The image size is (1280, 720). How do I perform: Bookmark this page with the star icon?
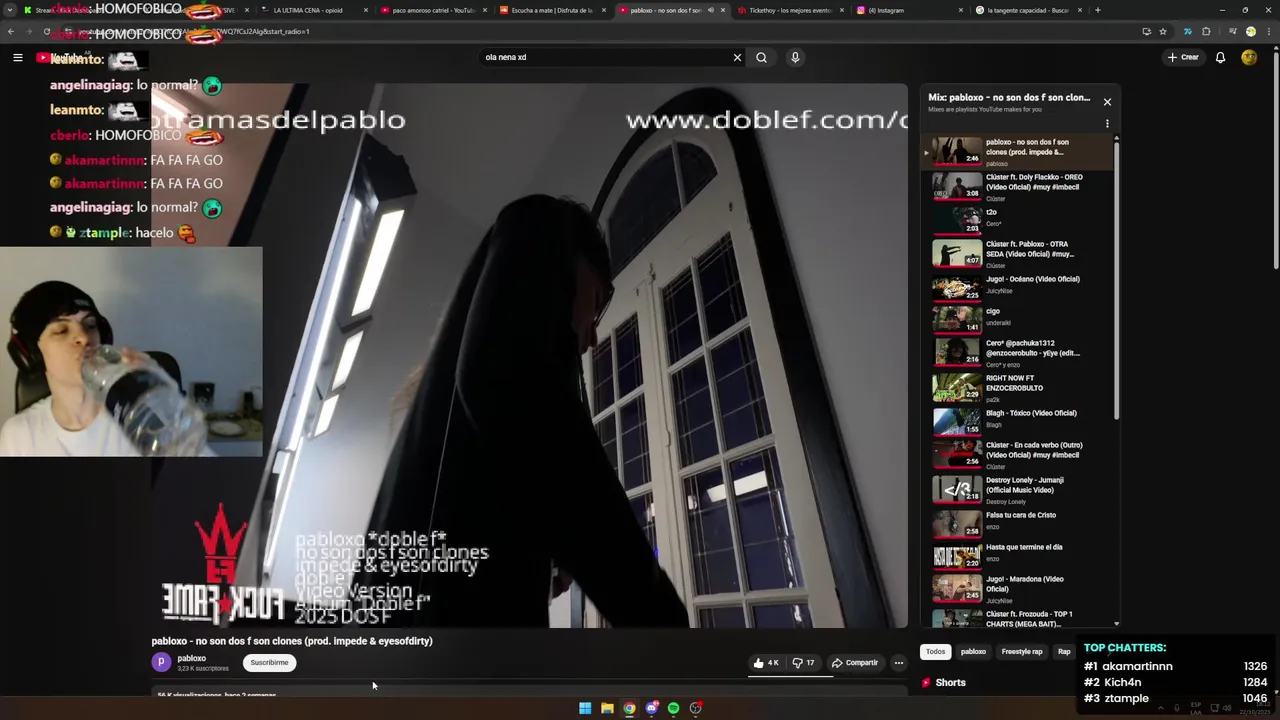pos(1163,31)
